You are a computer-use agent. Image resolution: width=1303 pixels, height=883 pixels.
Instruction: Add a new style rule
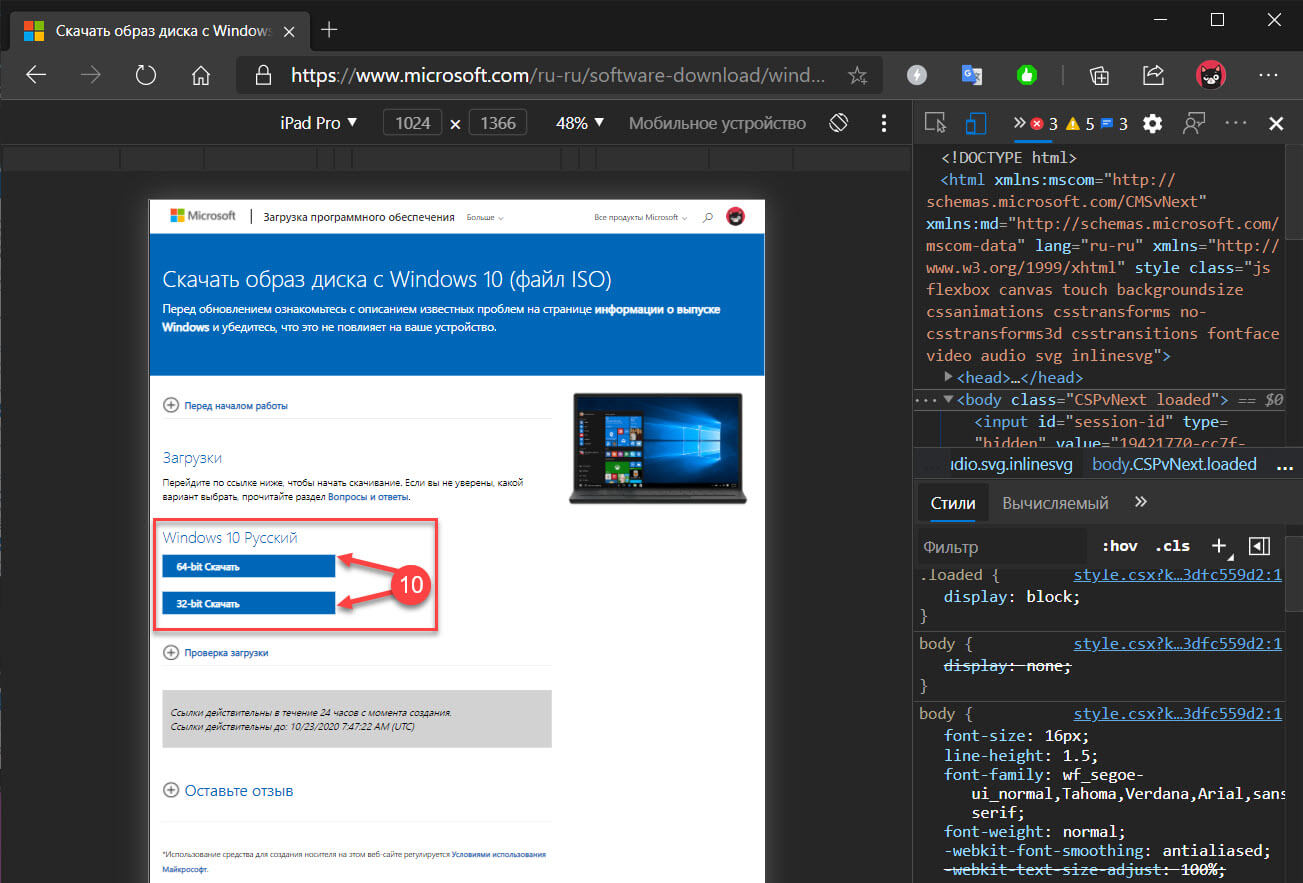click(x=1218, y=546)
